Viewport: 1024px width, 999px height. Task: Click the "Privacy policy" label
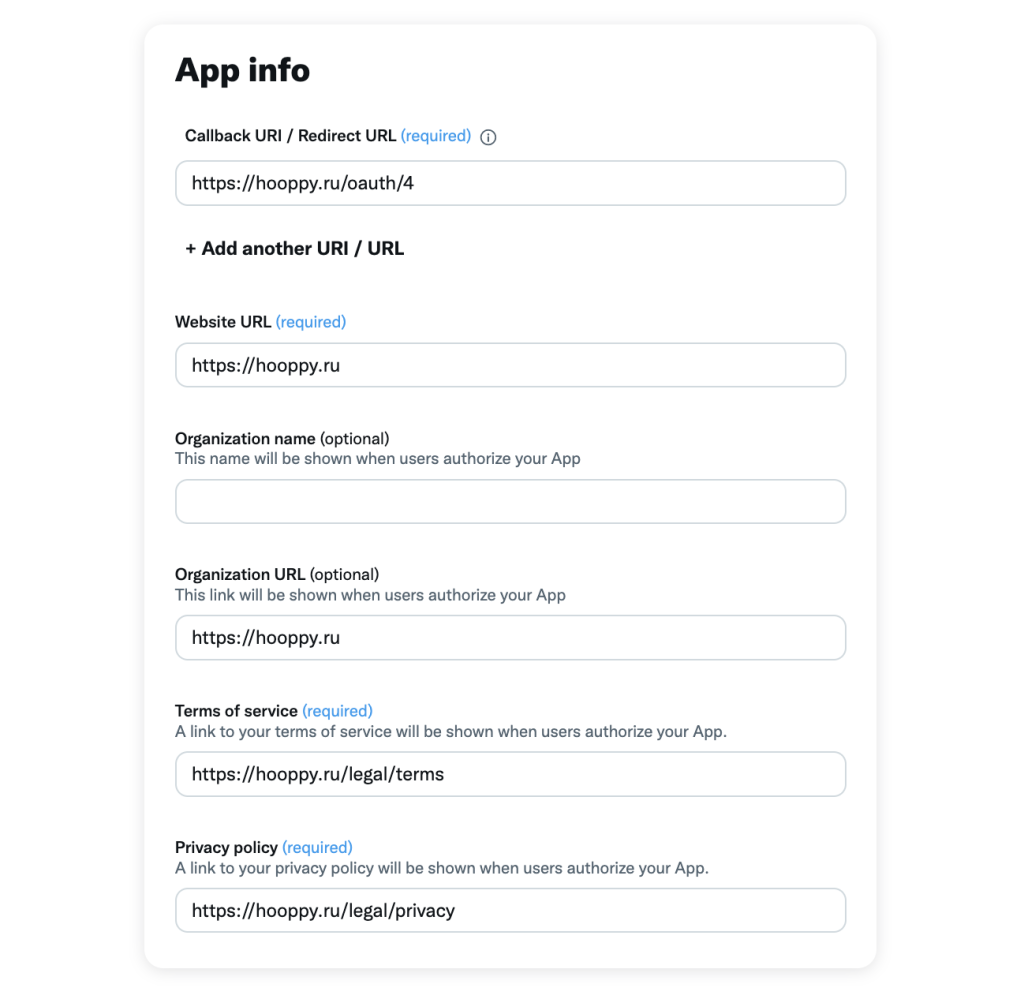(226, 847)
